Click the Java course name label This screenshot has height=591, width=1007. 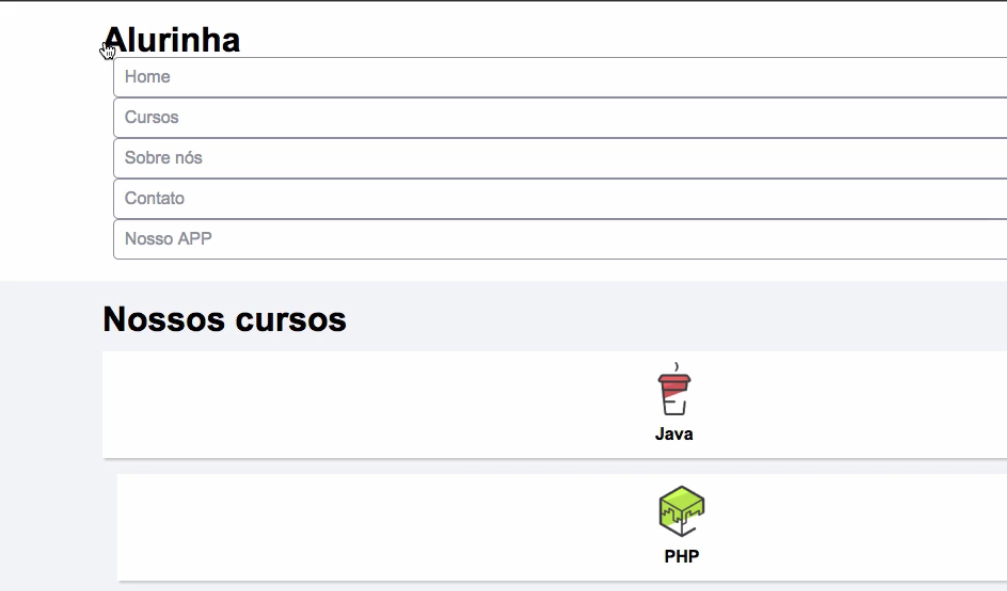click(x=674, y=435)
